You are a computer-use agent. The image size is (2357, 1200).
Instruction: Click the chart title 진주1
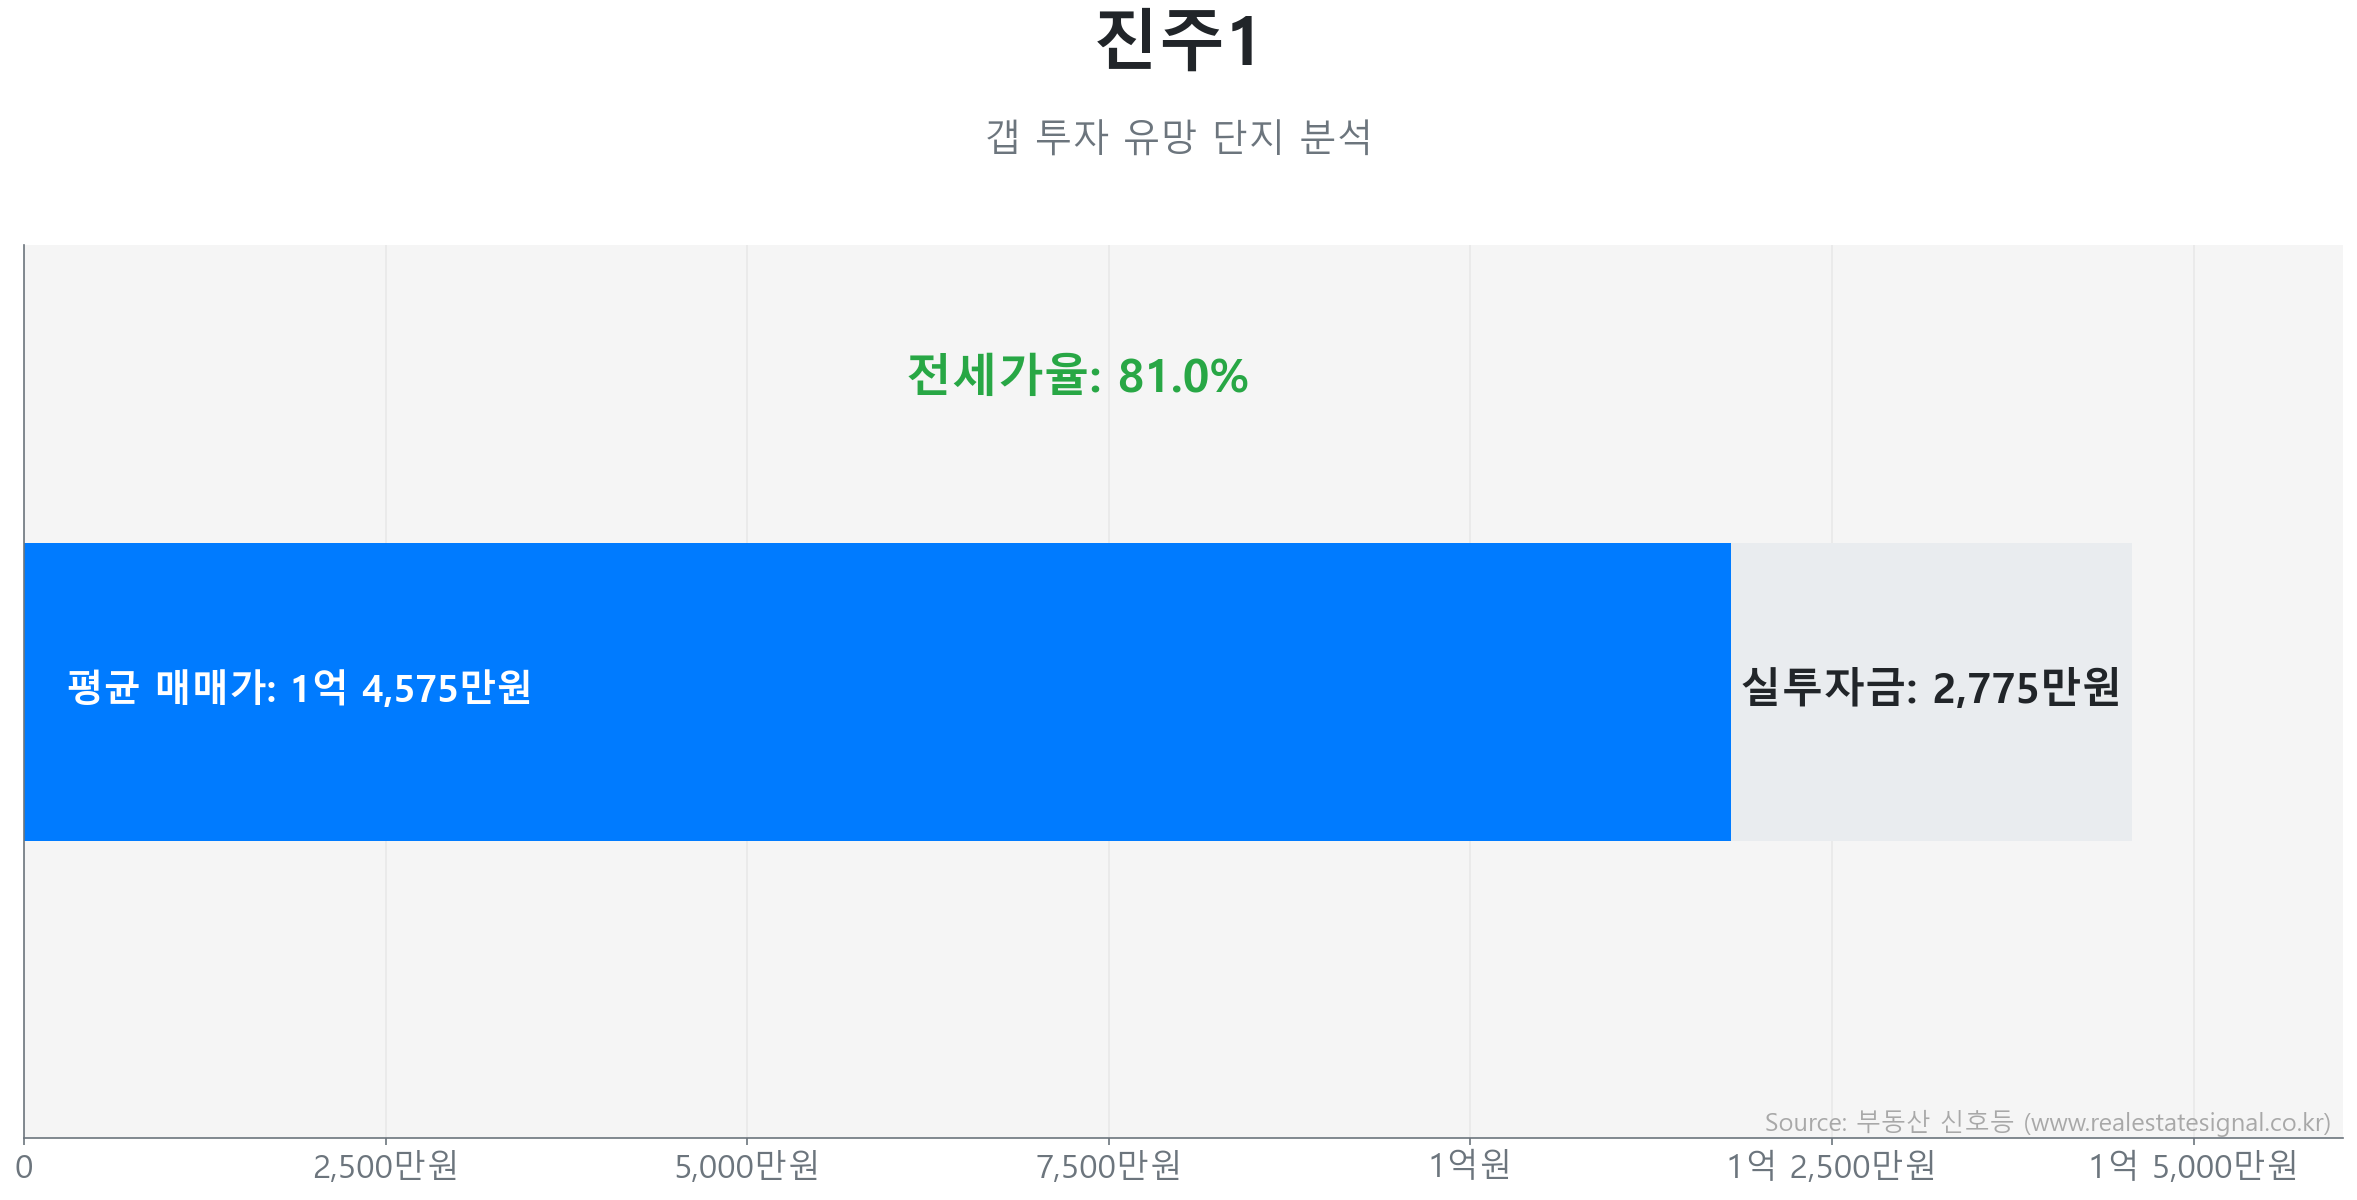click(1177, 42)
